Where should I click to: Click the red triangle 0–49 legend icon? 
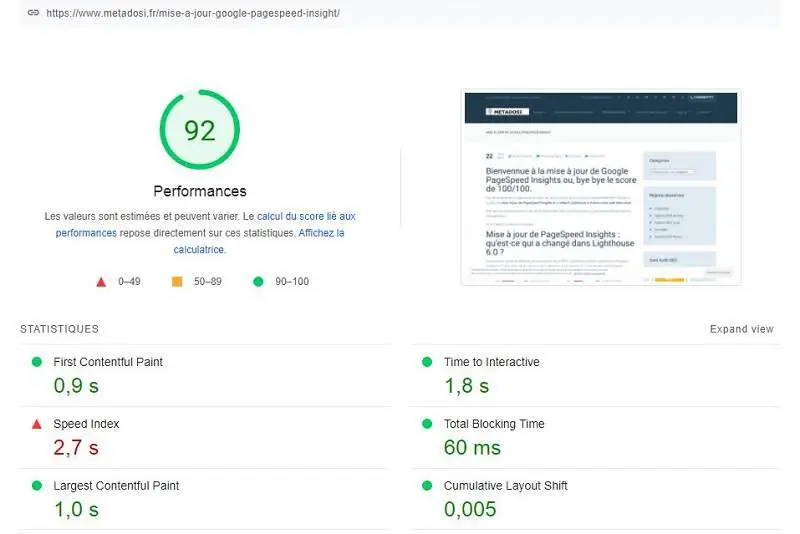tap(101, 282)
